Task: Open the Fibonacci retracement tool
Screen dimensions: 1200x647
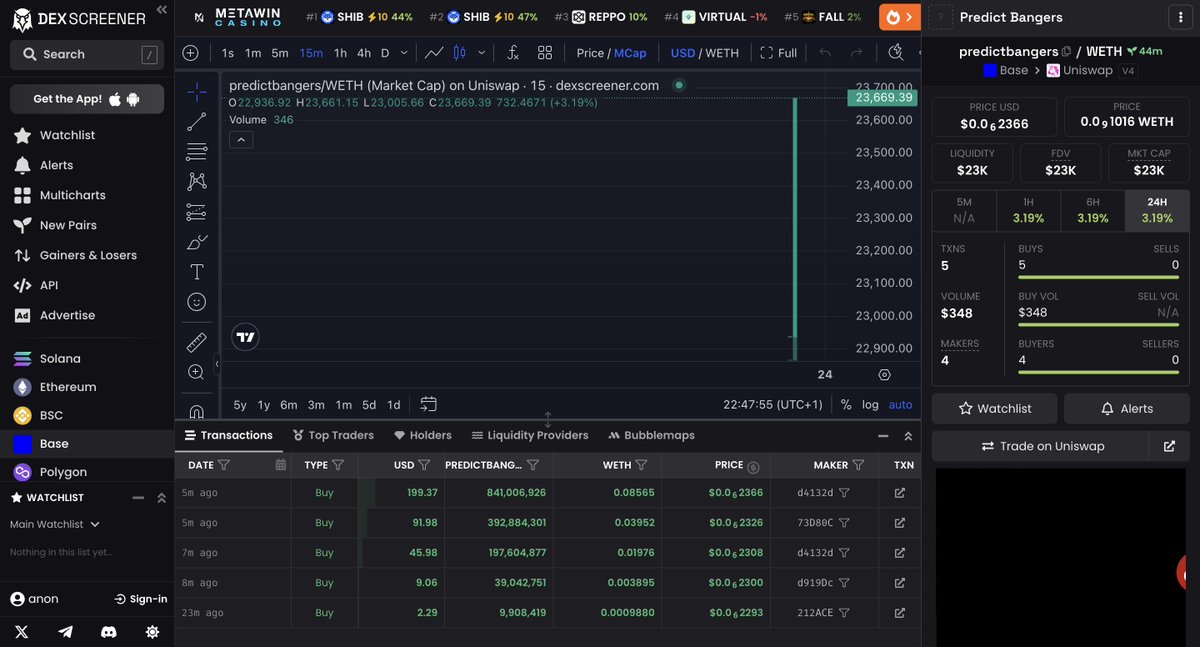Action: (x=197, y=152)
